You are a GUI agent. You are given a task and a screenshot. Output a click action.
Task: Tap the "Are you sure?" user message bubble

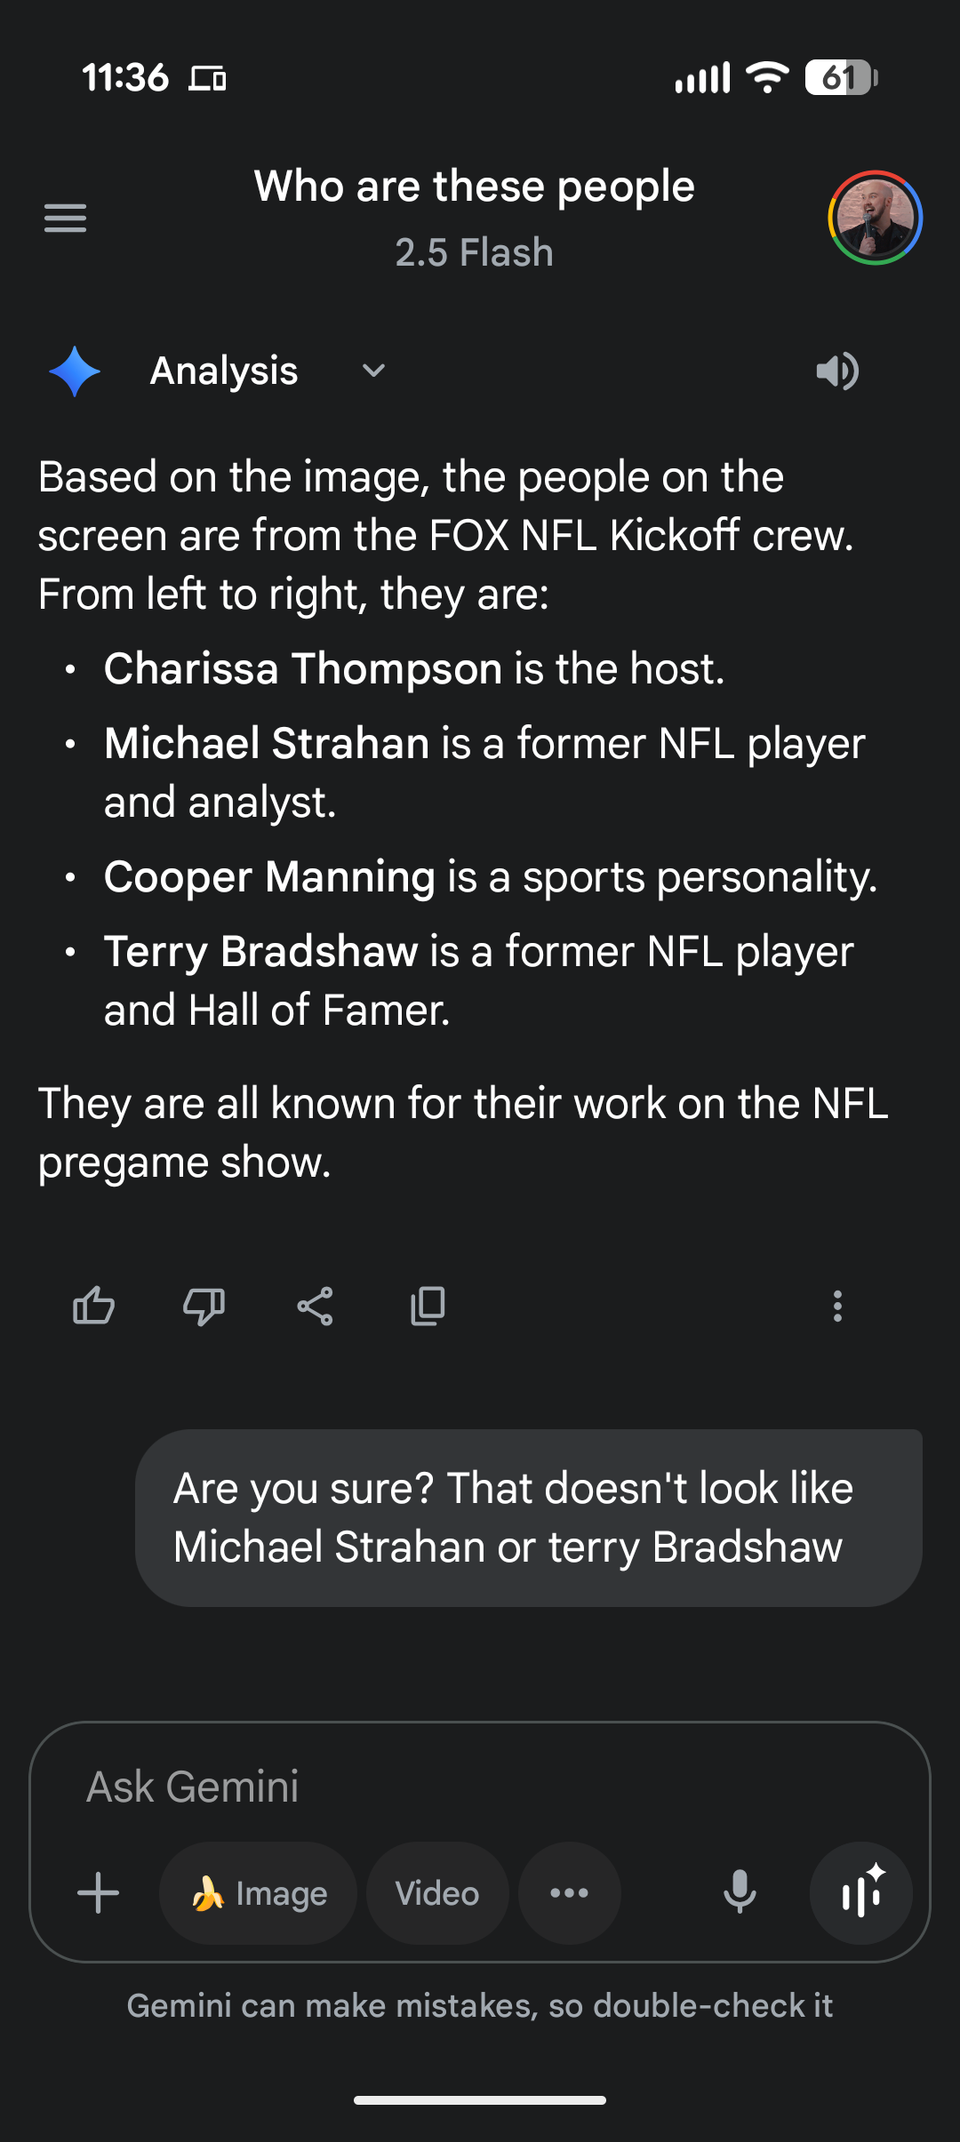pos(528,1517)
